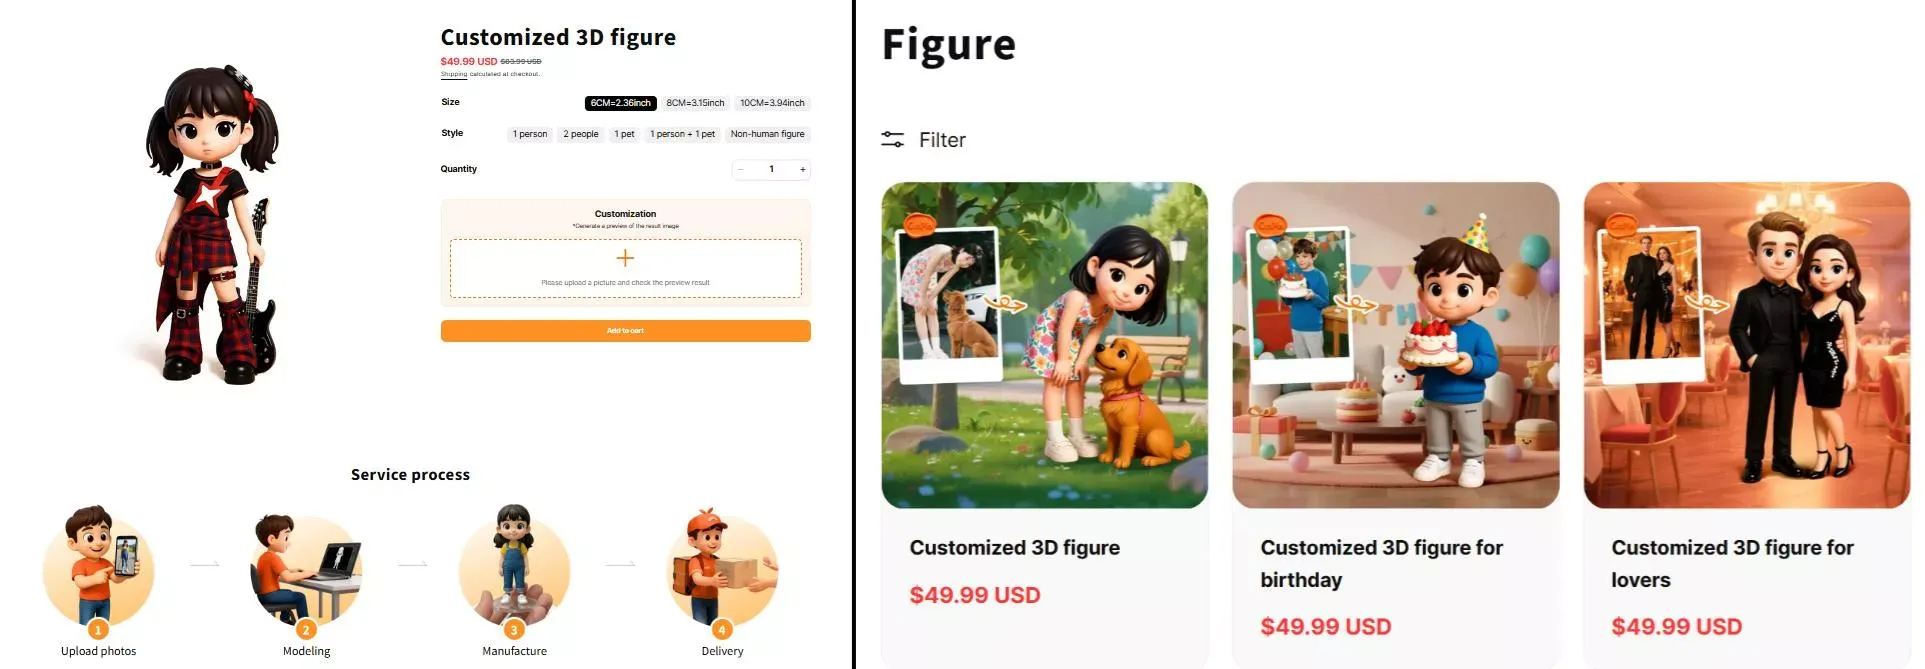The image size is (1925, 669).
Task: Pick the 10CM=3.94inch size option
Action: 772,103
